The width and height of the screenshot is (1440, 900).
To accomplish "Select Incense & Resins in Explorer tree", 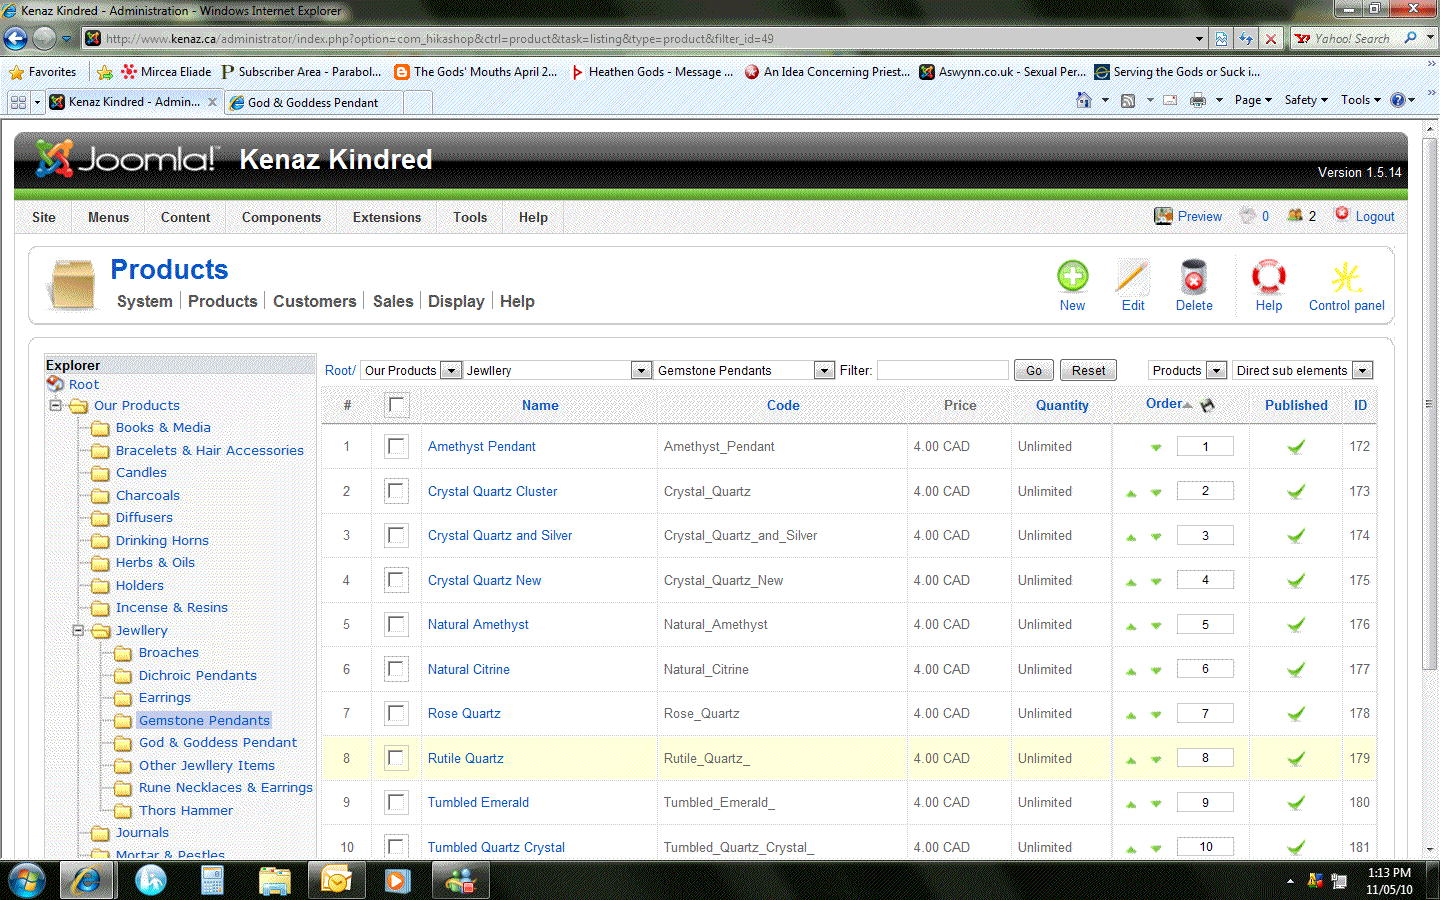I will (172, 608).
